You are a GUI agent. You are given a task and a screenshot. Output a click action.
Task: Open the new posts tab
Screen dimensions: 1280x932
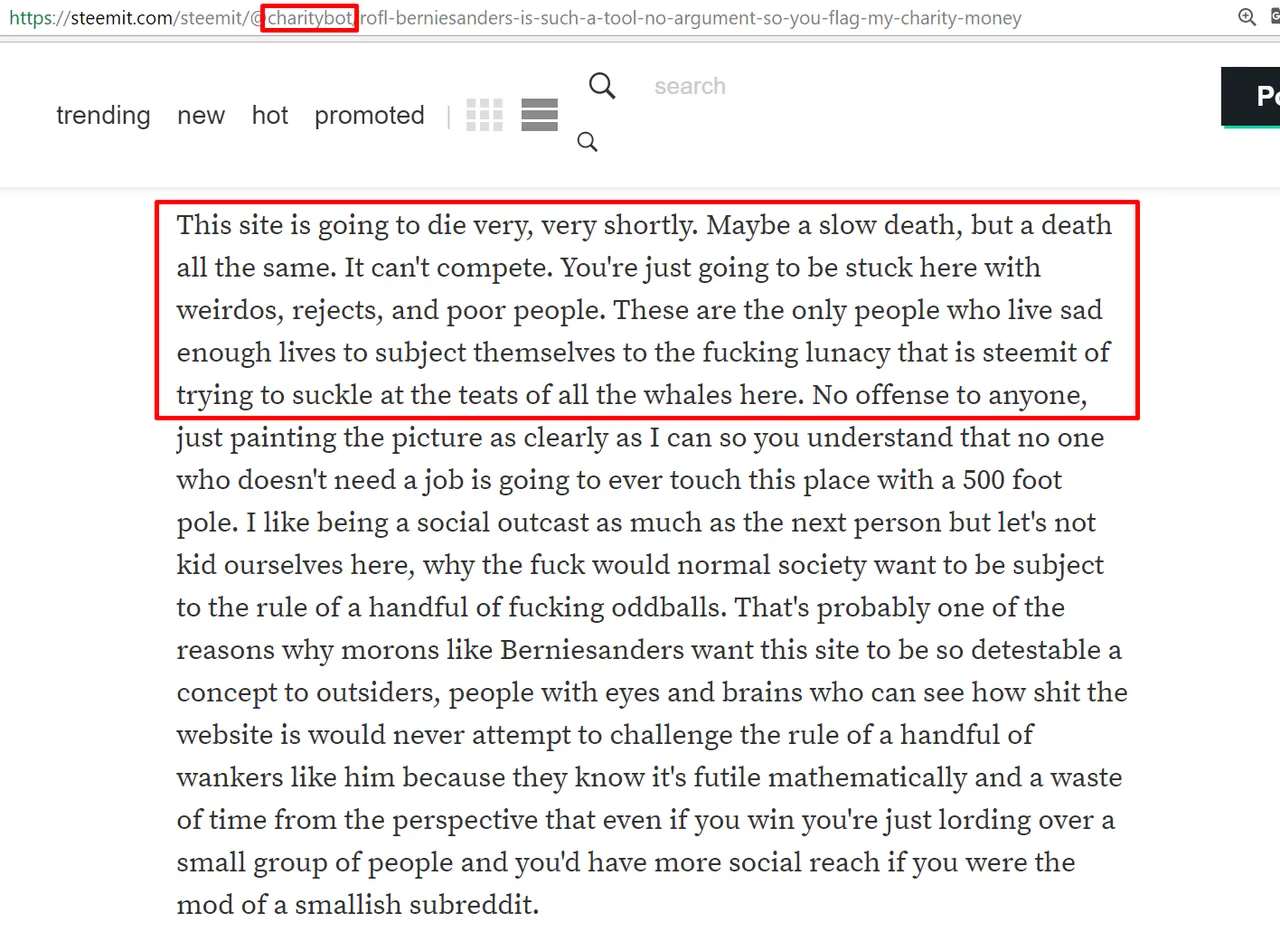pyautogui.click(x=201, y=115)
